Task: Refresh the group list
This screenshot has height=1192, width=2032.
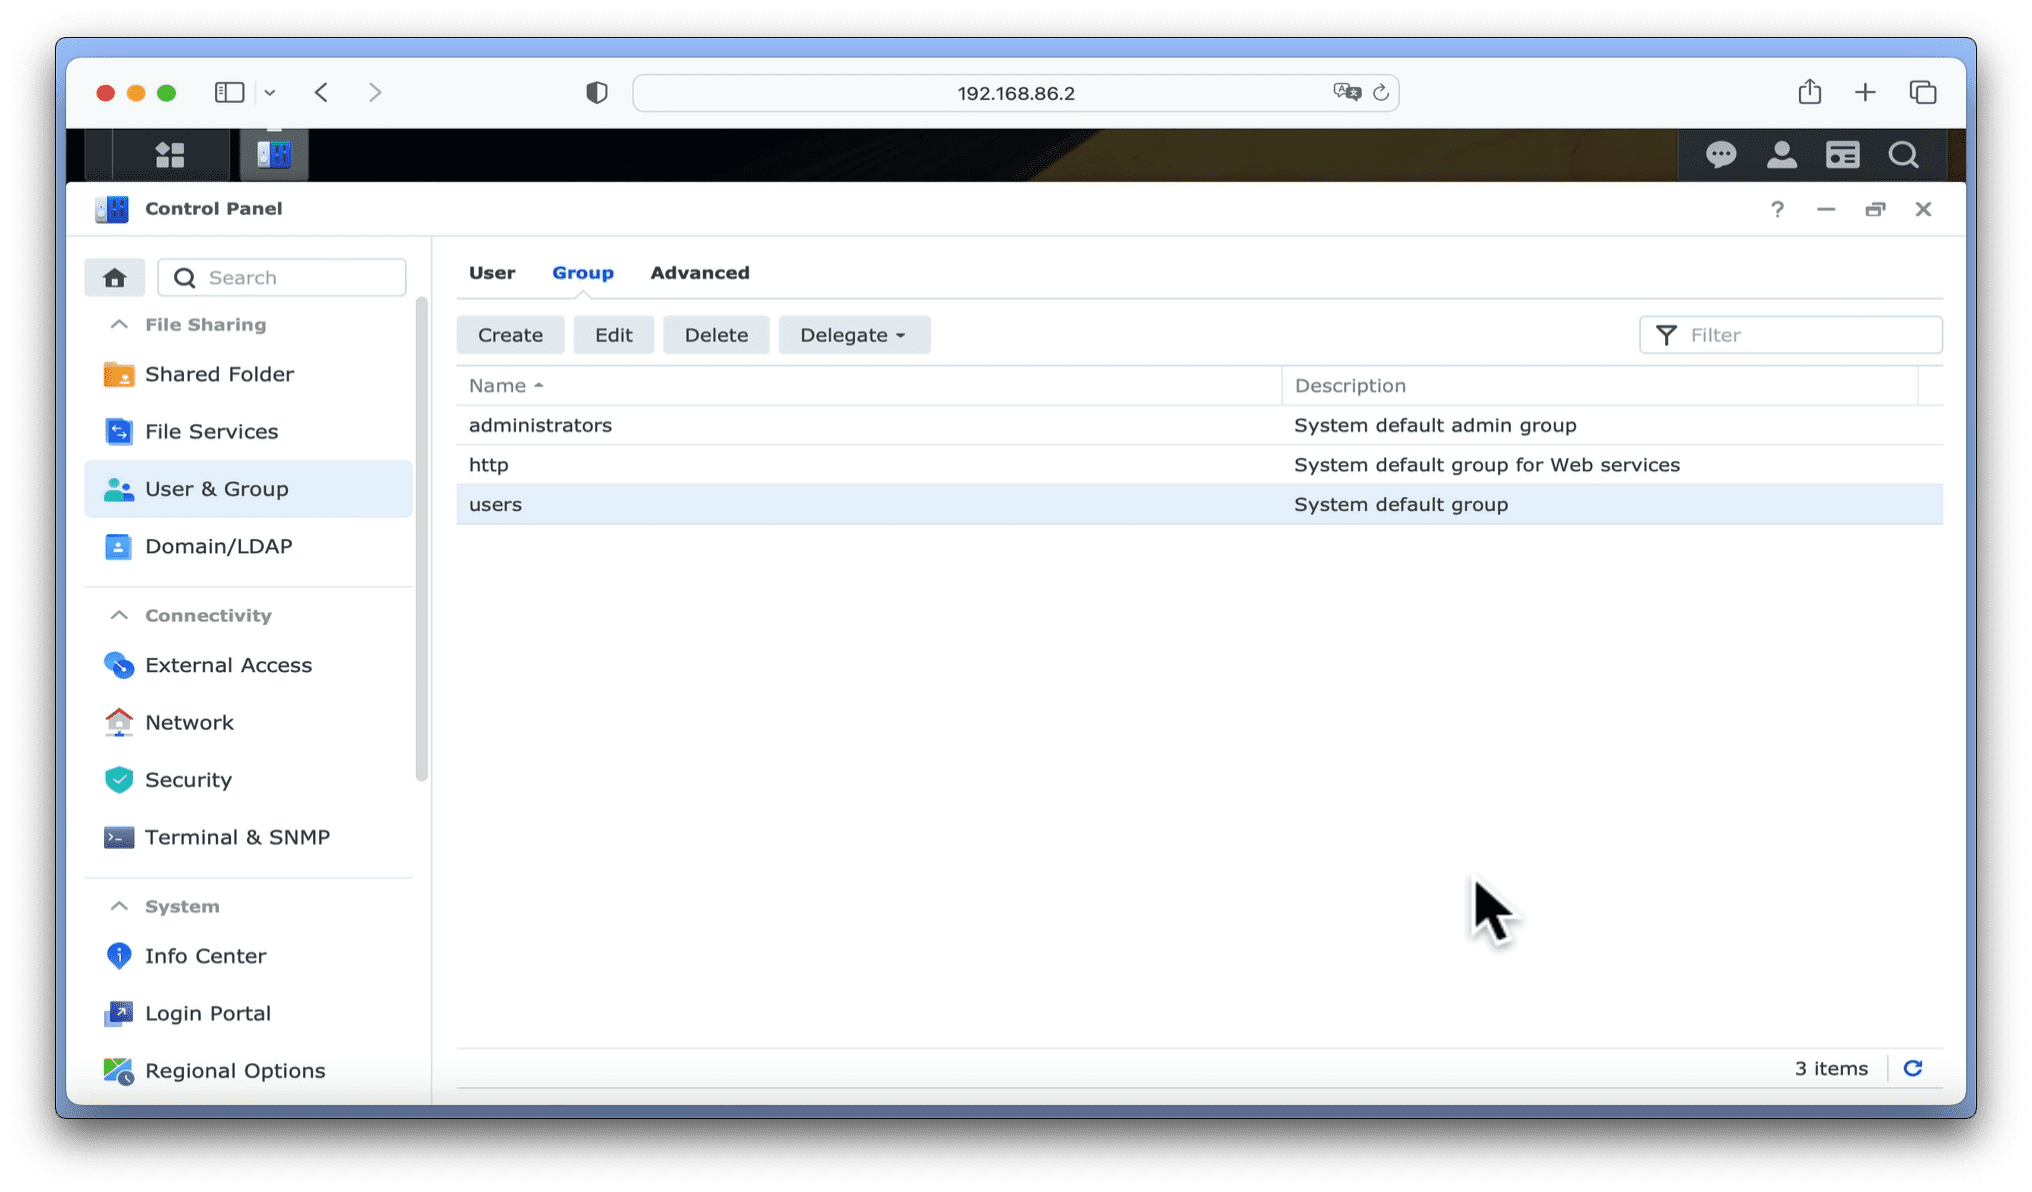Action: tap(1913, 1068)
